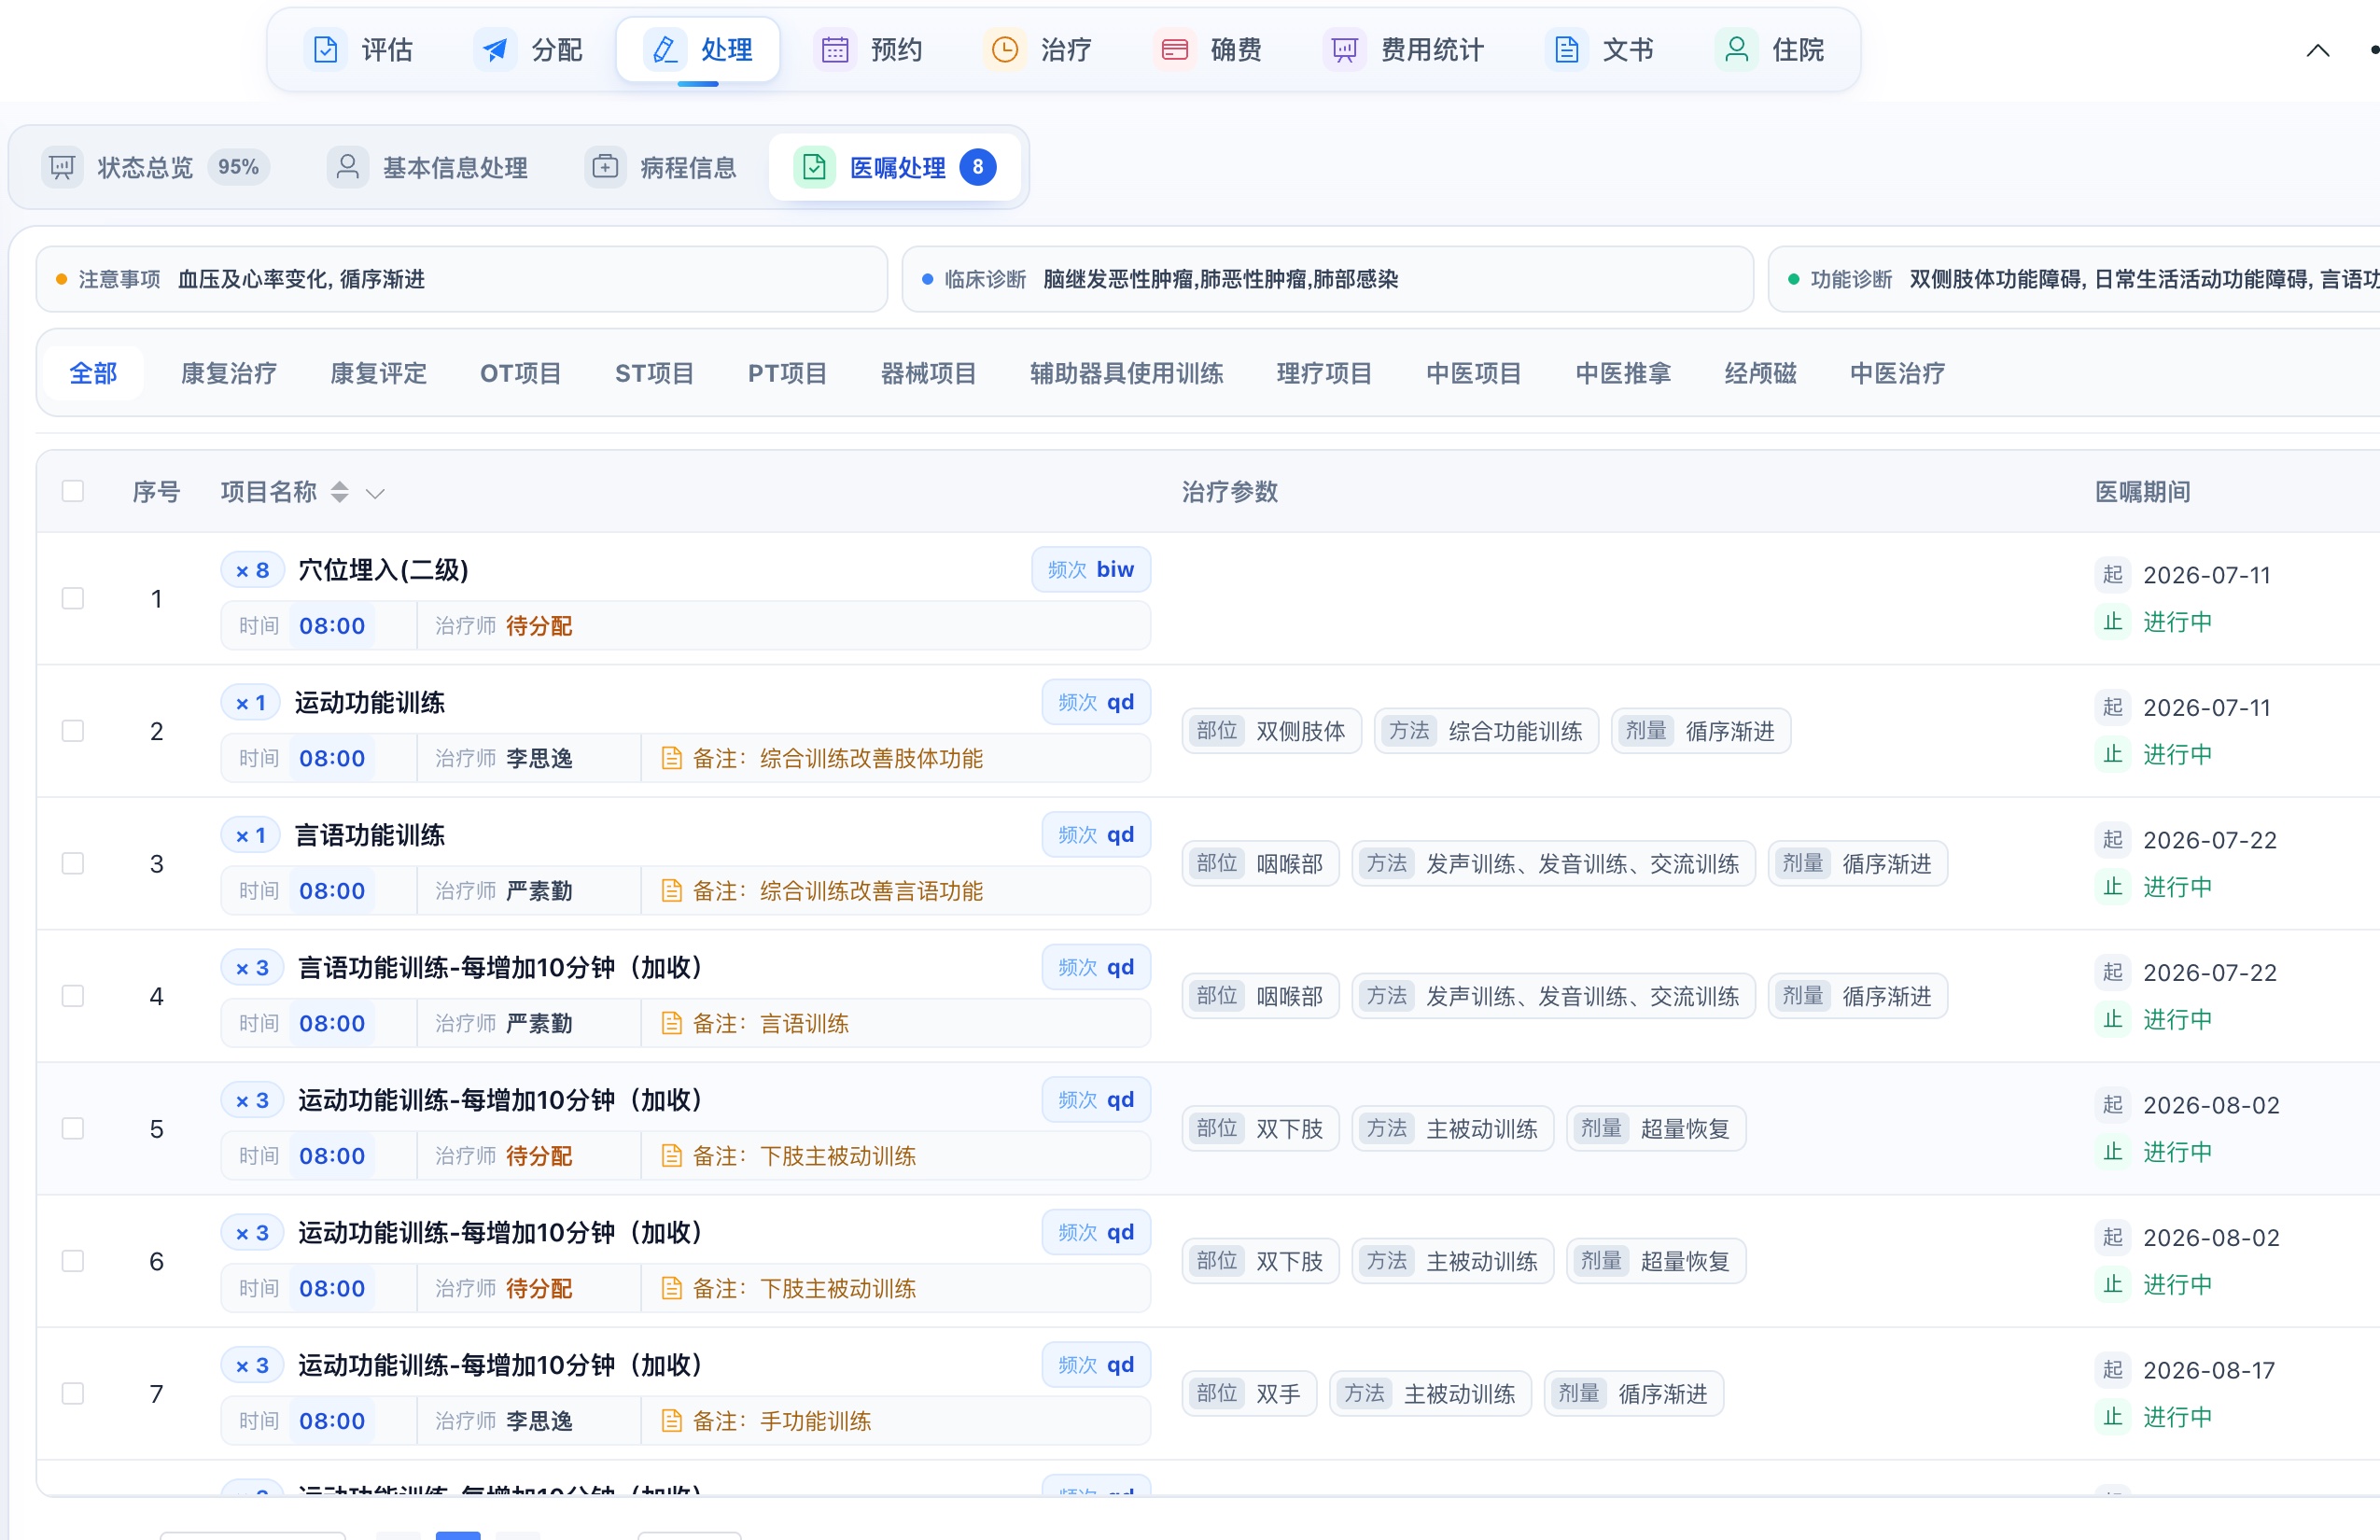Check the box for row 1 穴位埋入
This screenshot has width=2380, height=1540.
click(x=73, y=598)
